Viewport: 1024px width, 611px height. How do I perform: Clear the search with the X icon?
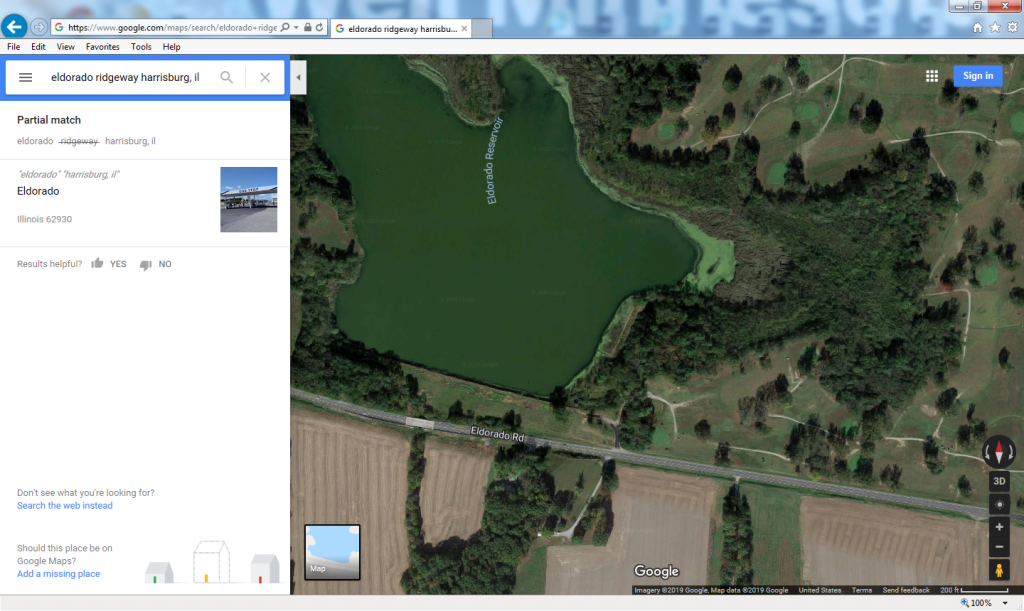coord(265,77)
